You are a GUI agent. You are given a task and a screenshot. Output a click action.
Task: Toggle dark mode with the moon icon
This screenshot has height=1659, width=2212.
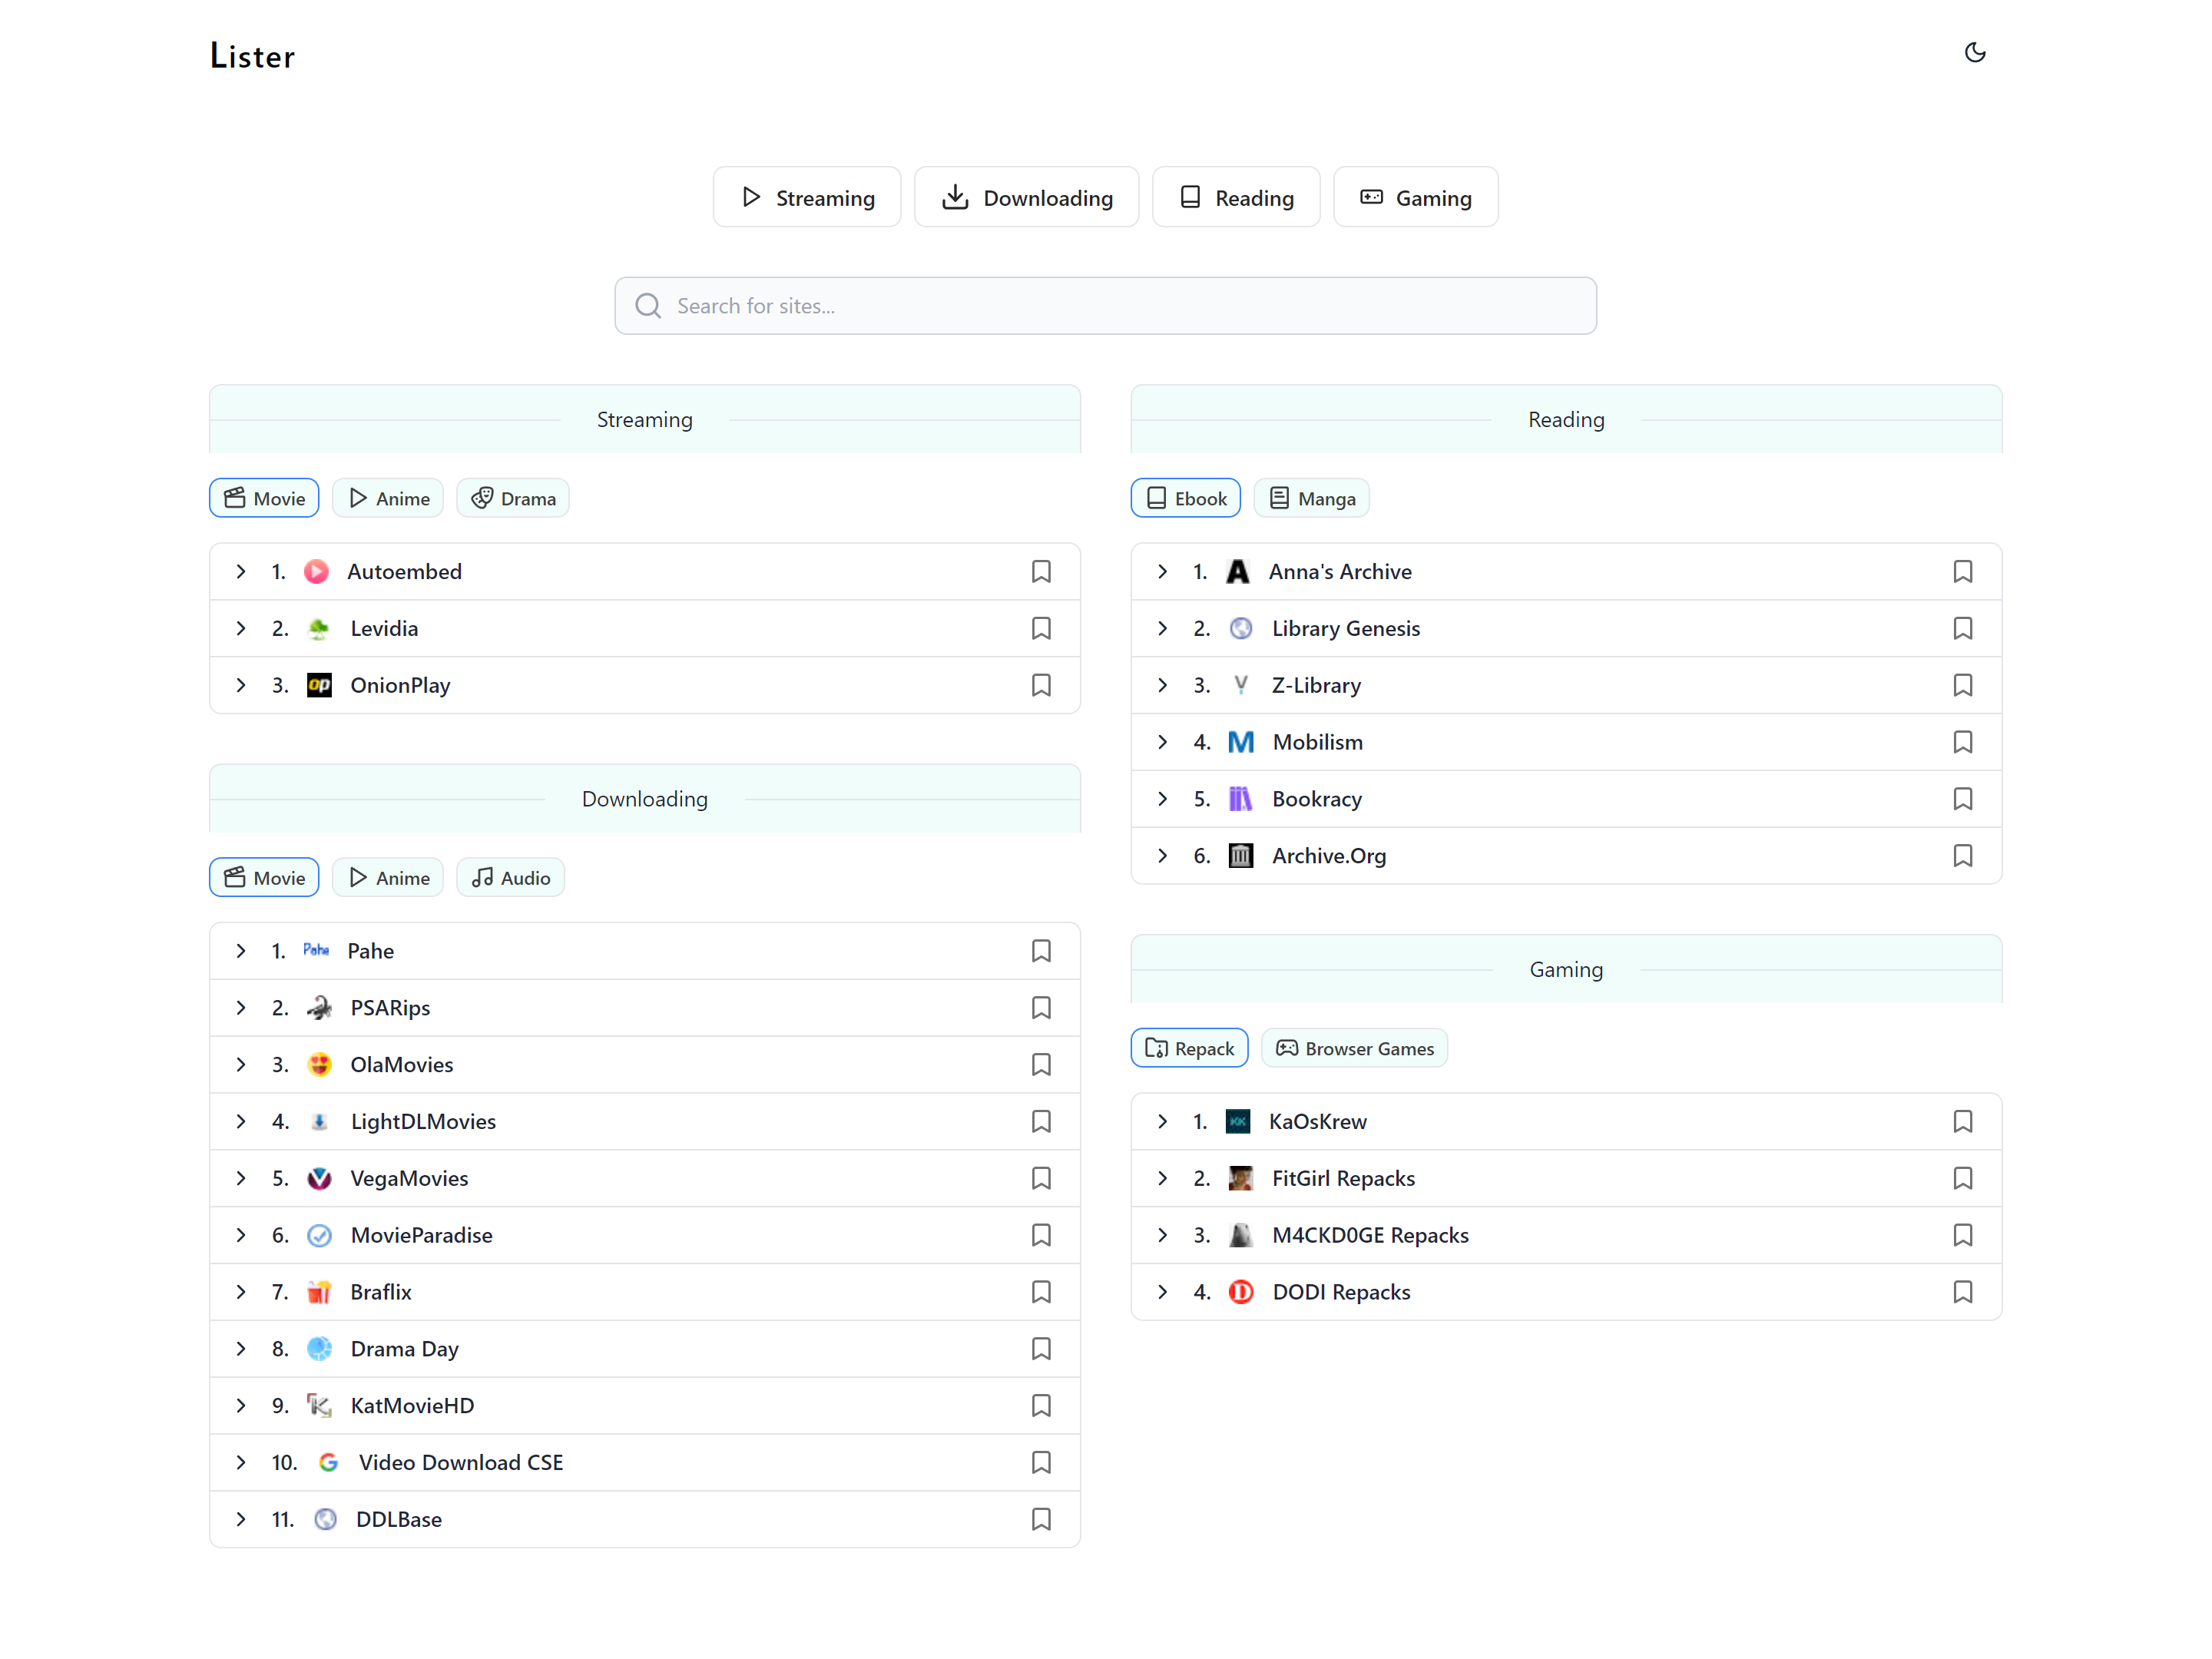coord(1974,52)
